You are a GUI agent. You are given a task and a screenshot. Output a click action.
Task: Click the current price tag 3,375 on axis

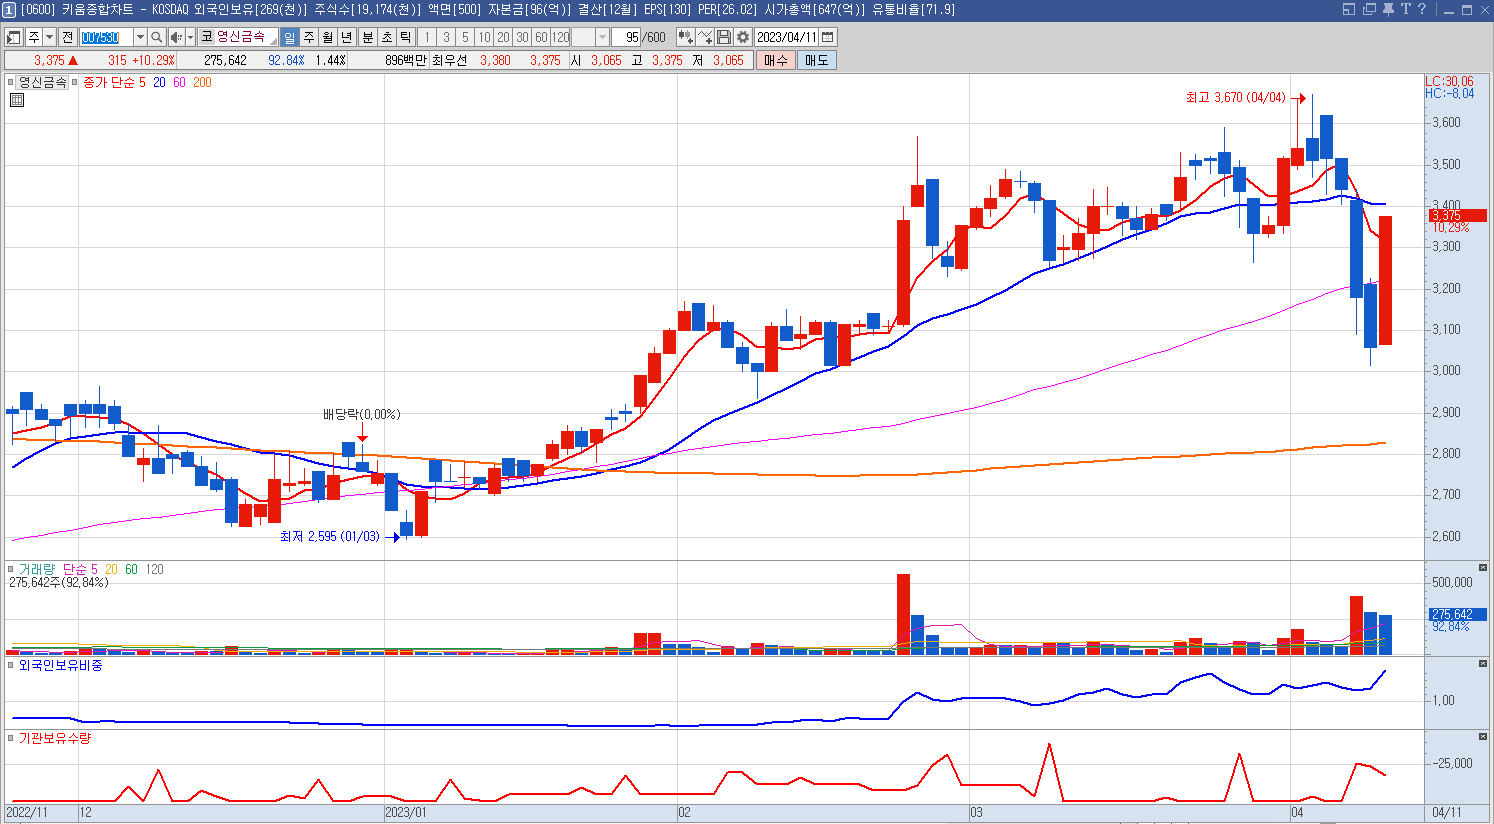point(1458,215)
